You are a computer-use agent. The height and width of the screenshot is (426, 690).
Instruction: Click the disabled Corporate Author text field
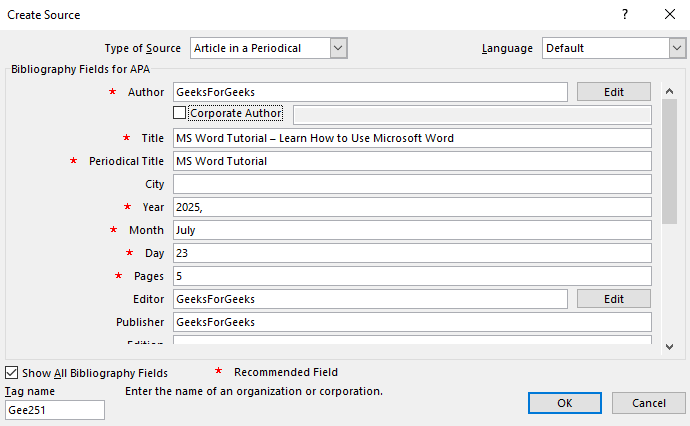[x=472, y=115]
